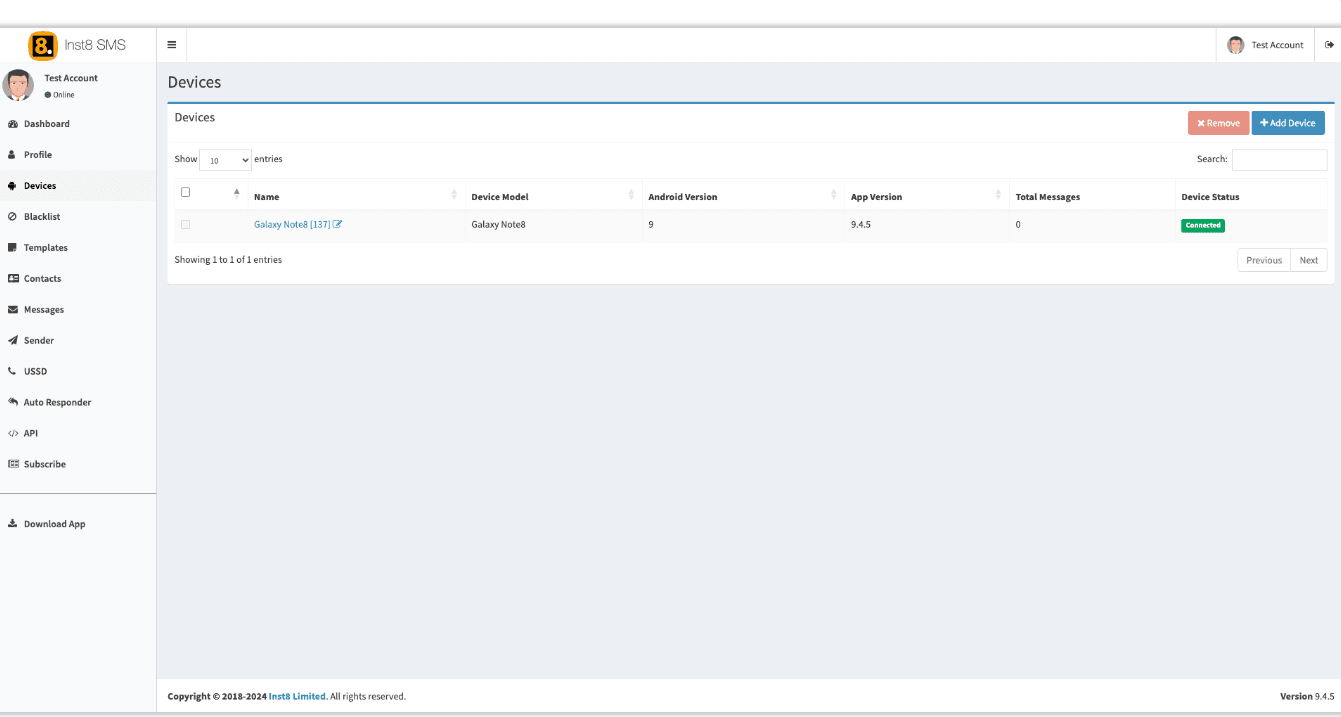Open Messages in sidebar
Screen dimensions: 1341x717
78,310
